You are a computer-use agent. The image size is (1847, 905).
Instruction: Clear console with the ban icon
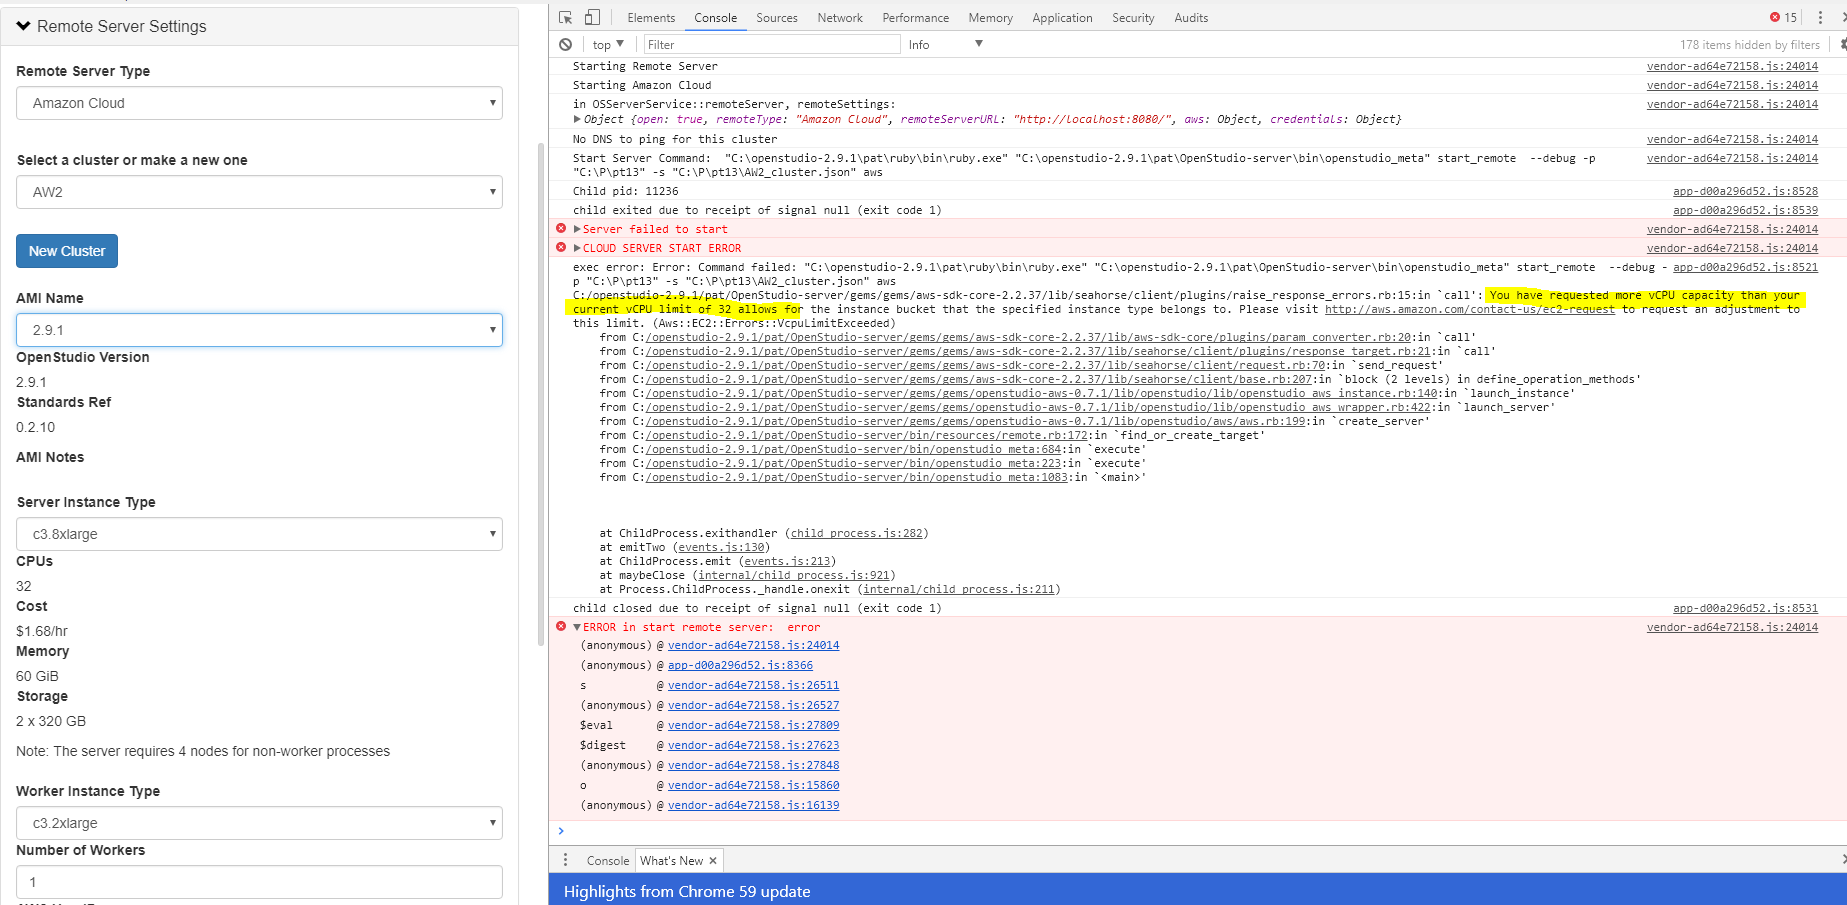[566, 44]
